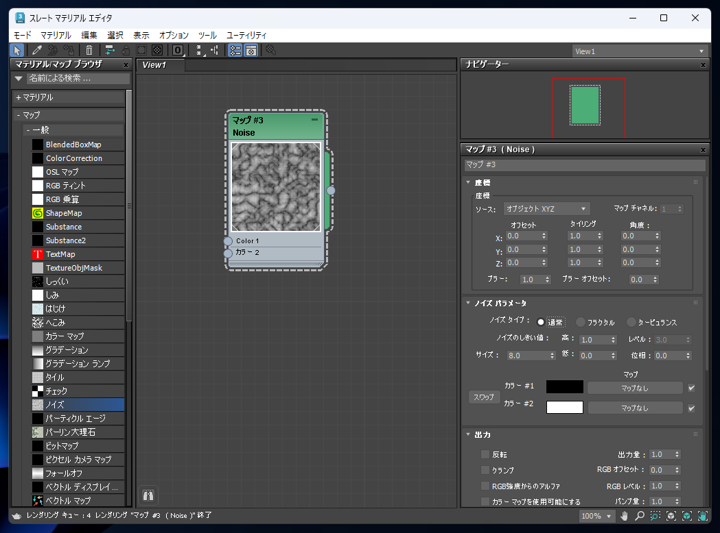Click the Noise preview thumbnail on node
This screenshot has width=720, height=533.
pyautogui.click(x=276, y=187)
